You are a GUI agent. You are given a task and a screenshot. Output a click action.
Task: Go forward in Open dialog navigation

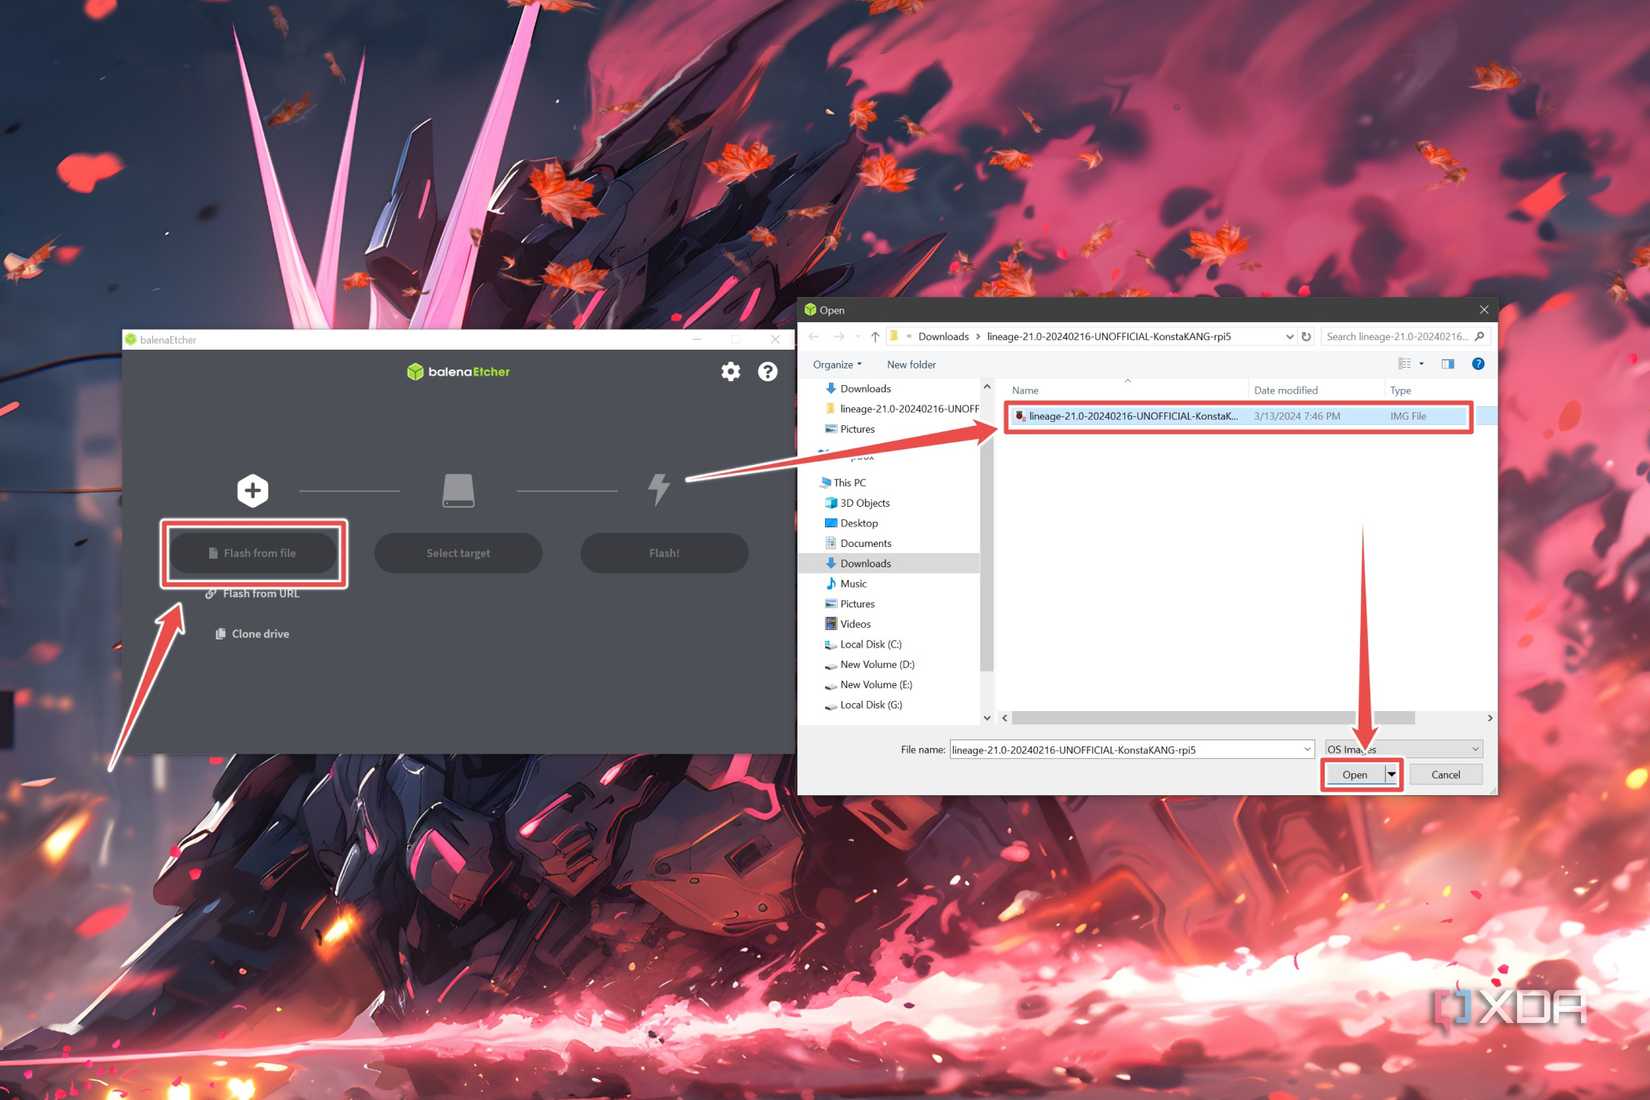[x=840, y=337]
